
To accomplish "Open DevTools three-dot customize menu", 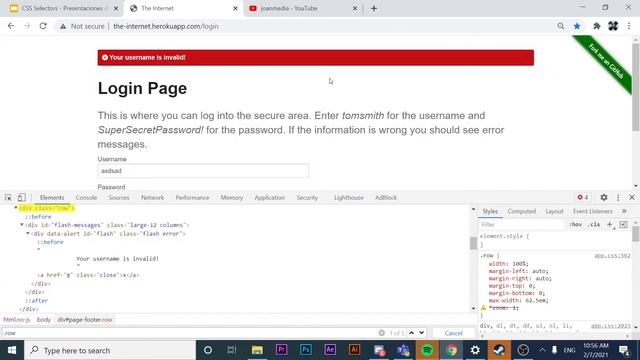I will 618,198.
